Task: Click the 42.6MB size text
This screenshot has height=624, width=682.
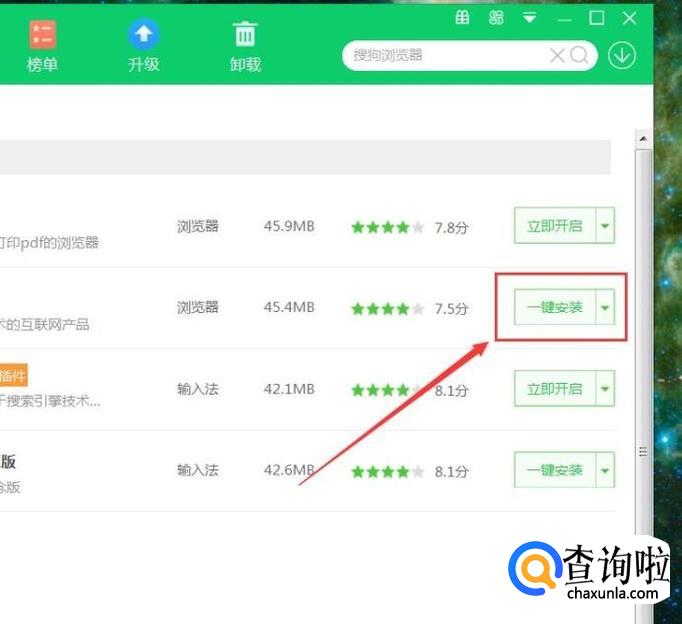Action: [x=289, y=470]
